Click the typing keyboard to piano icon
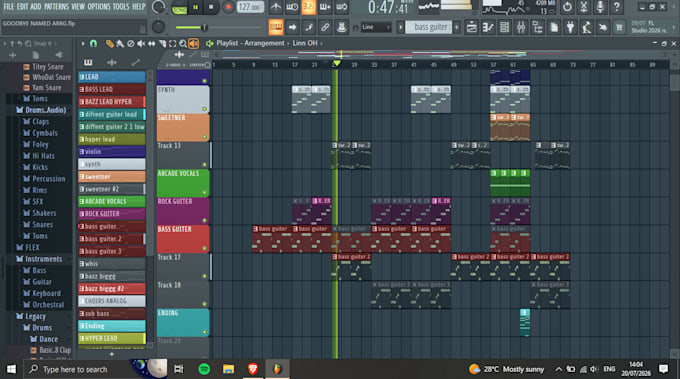680x379 pixels. click(276, 27)
